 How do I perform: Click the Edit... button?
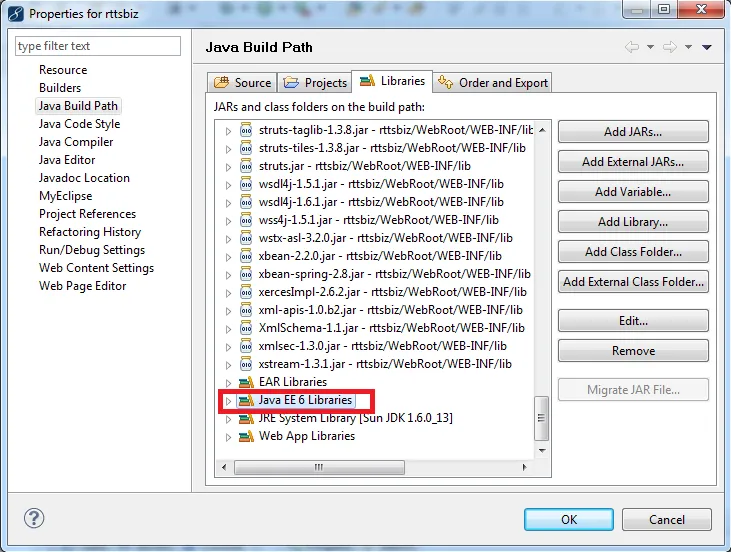tap(633, 321)
